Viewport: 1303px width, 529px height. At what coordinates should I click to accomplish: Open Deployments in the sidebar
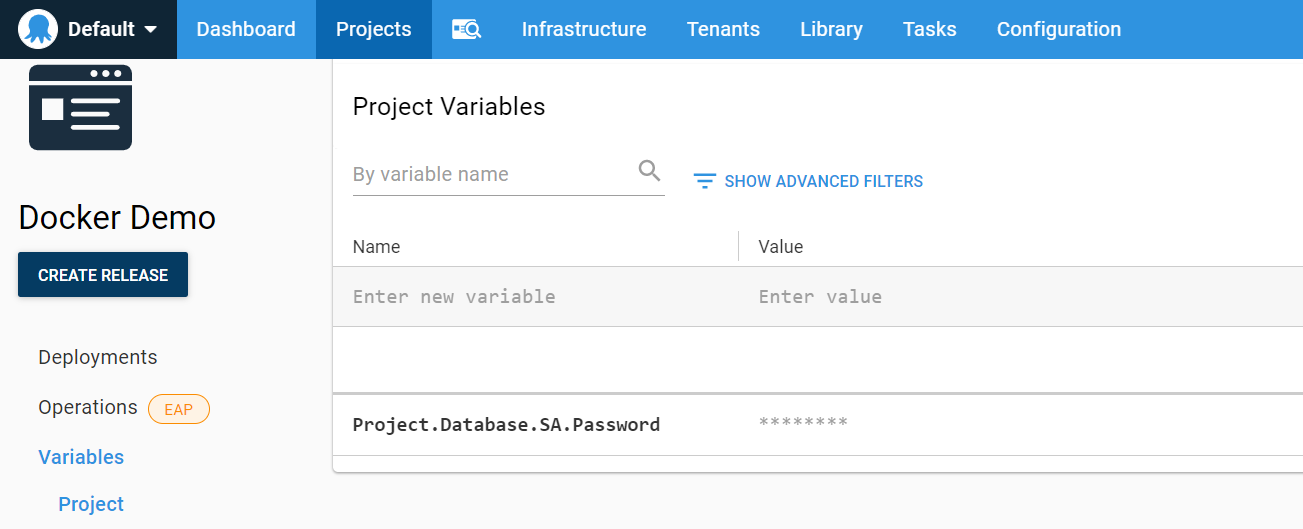(98, 357)
